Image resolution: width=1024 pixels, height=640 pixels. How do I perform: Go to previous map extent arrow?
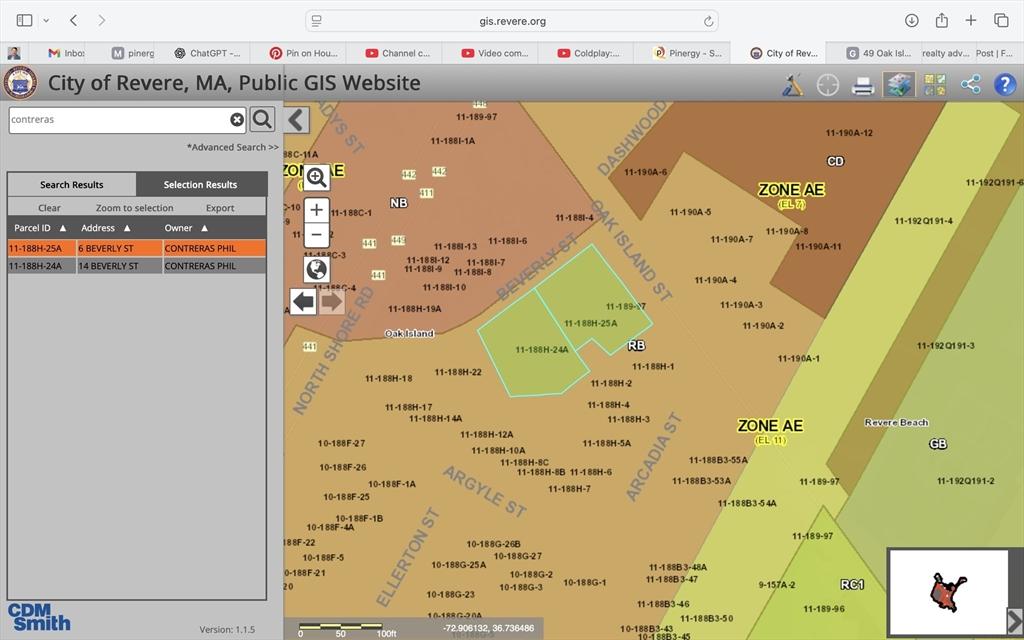tap(303, 301)
